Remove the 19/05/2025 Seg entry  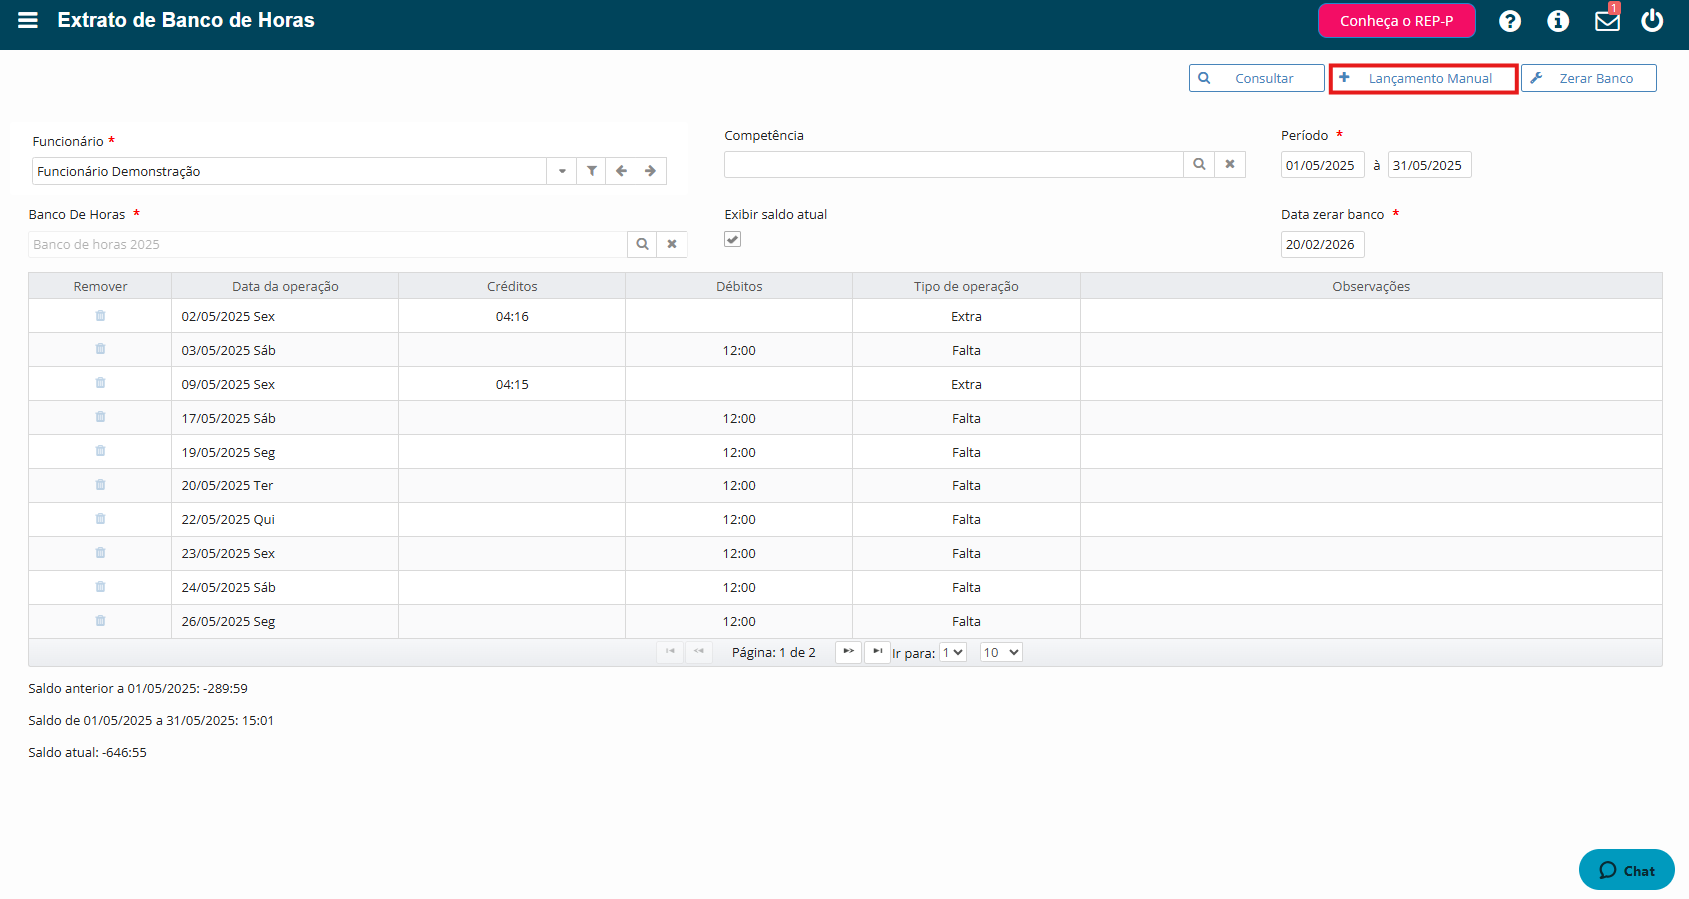(x=100, y=451)
